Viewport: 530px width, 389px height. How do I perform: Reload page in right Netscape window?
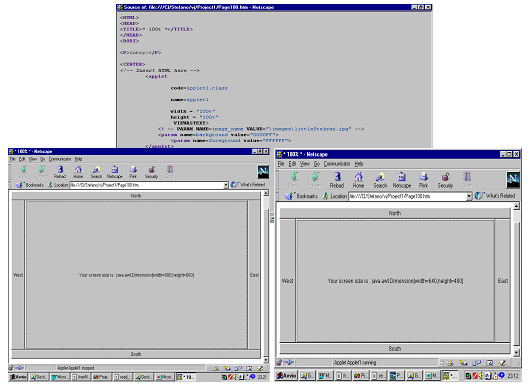[337, 180]
